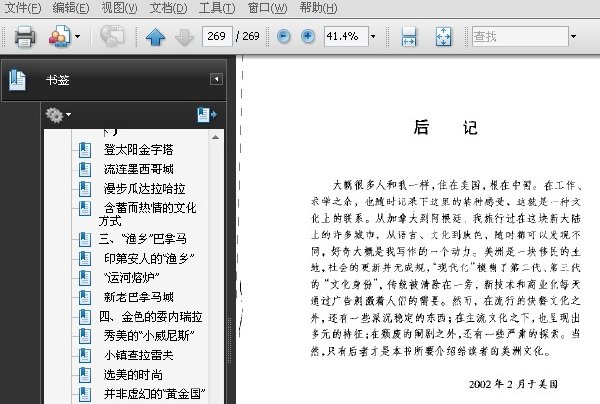This screenshot has width=600, height=404.
Task: Open the 视图(V) menu
Action: pyautogui.click(x=119, y=8)
